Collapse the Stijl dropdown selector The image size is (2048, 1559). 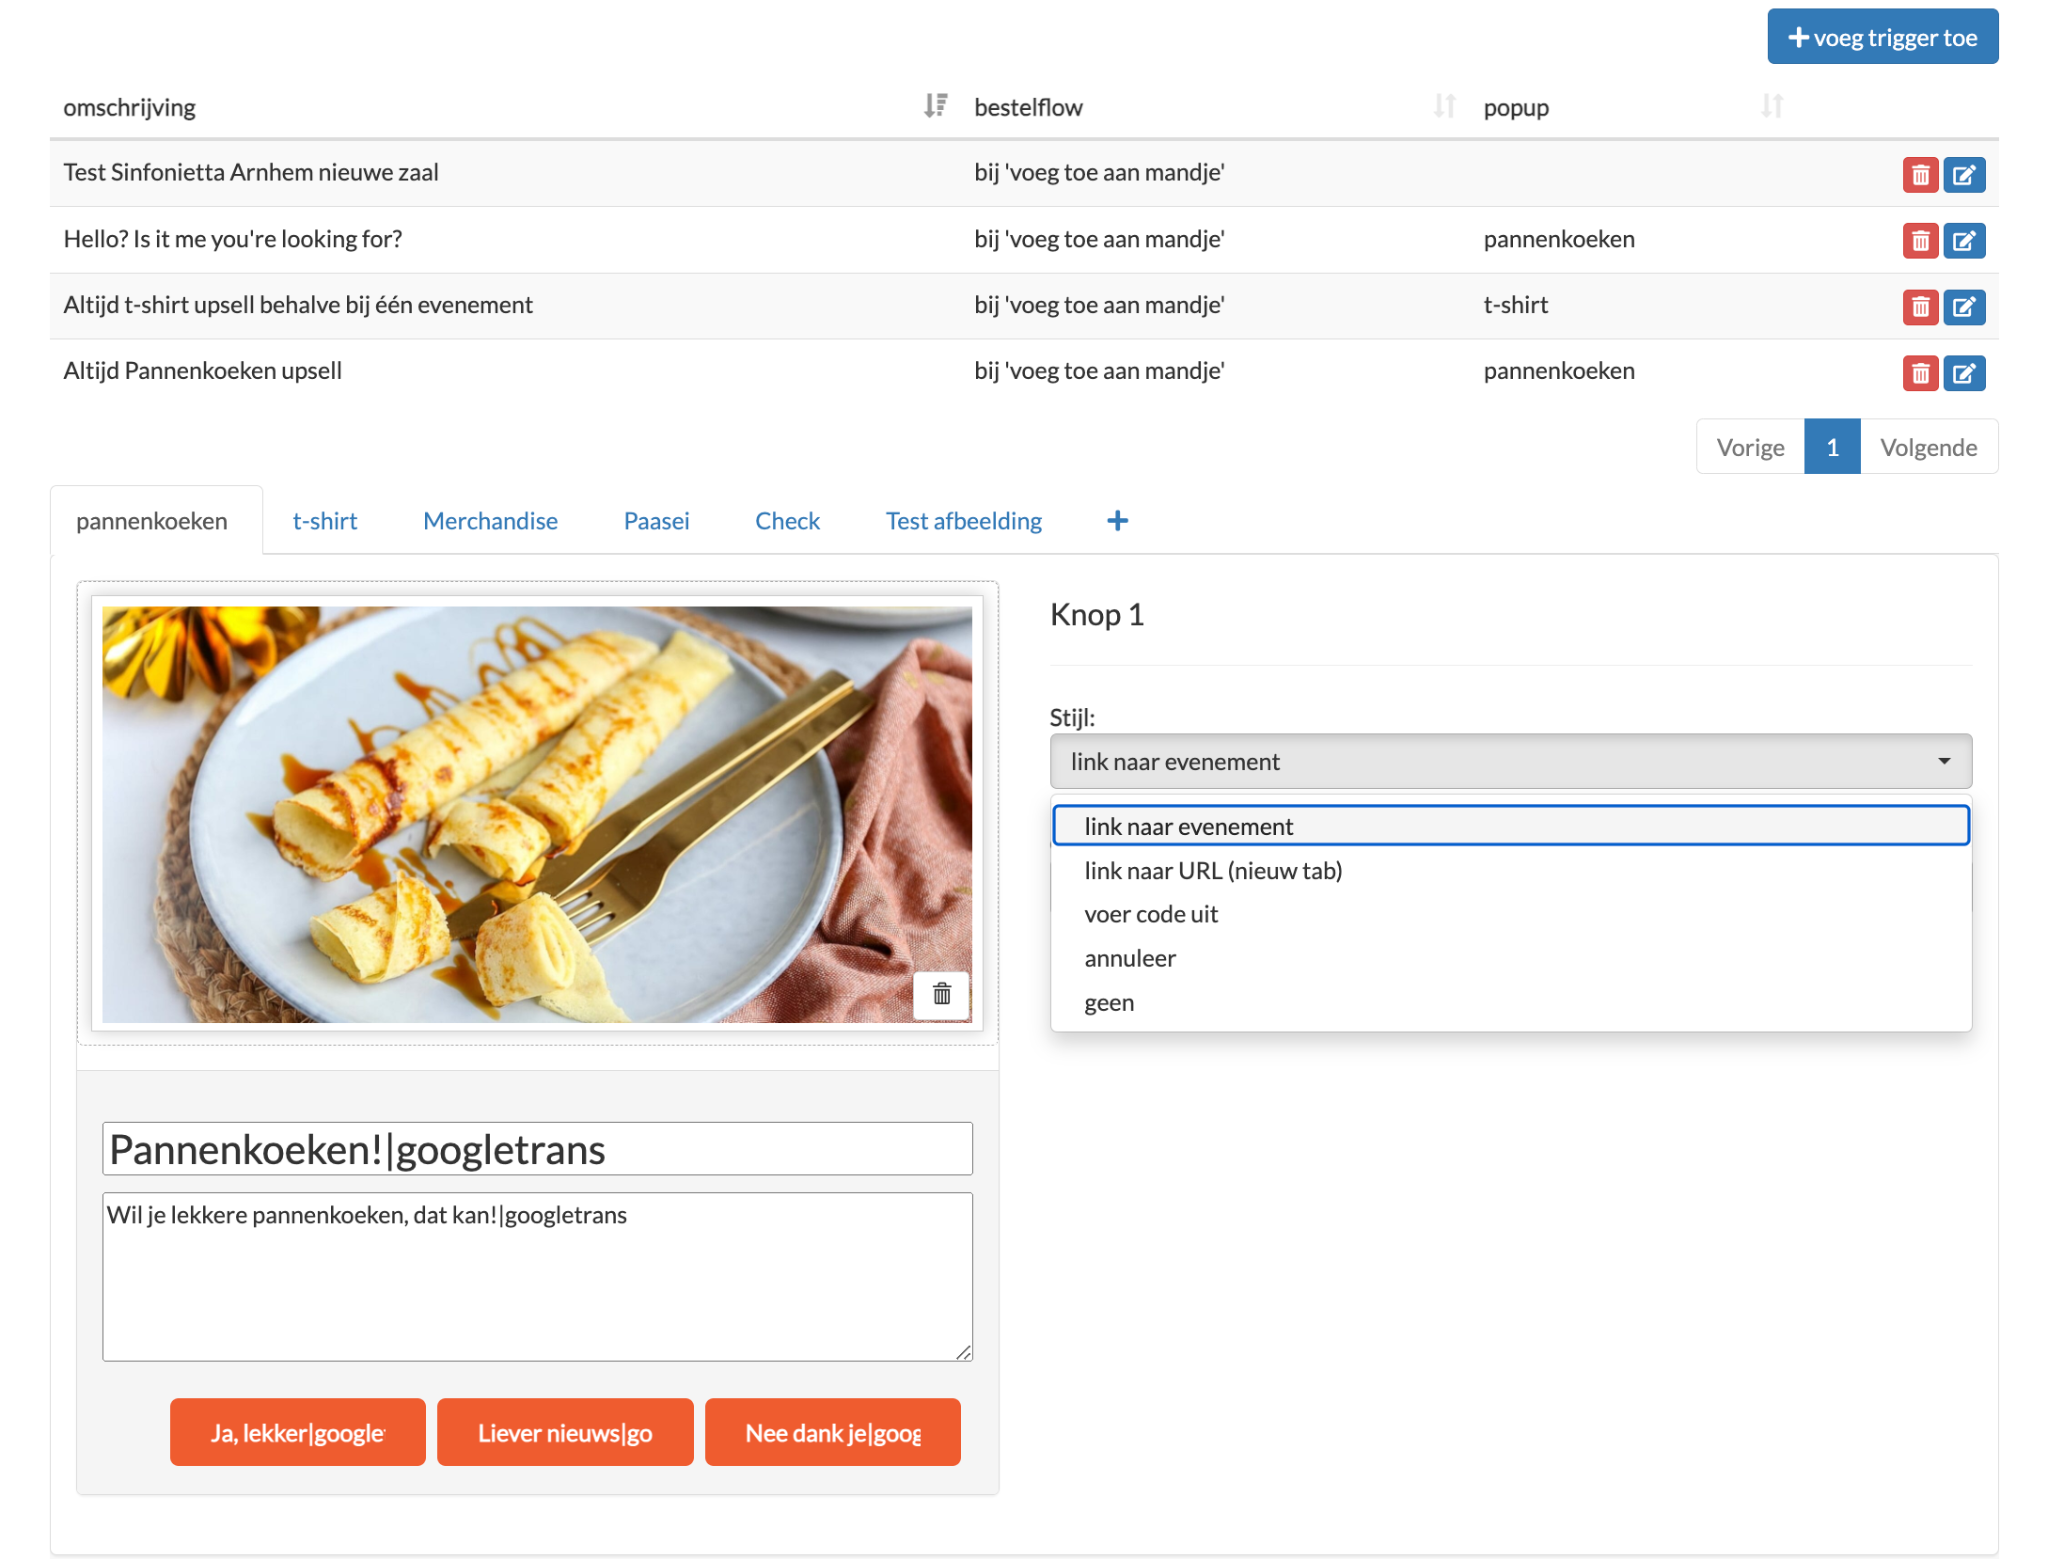point(1510,762)
